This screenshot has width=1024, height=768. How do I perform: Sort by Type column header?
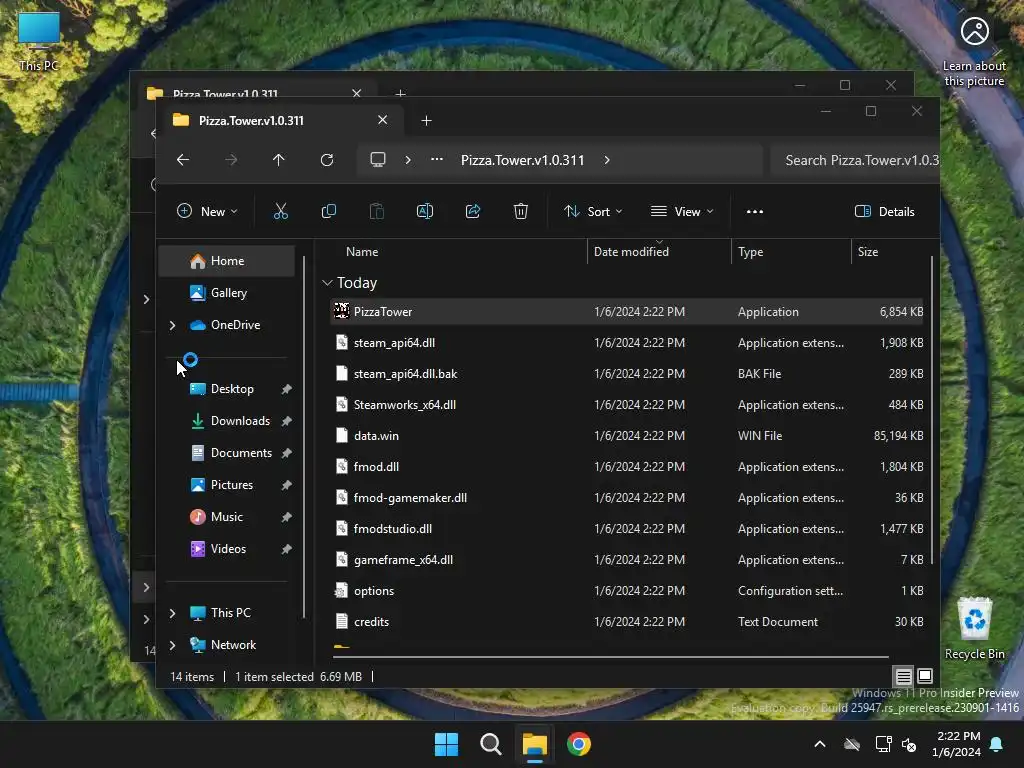(791, 252)
